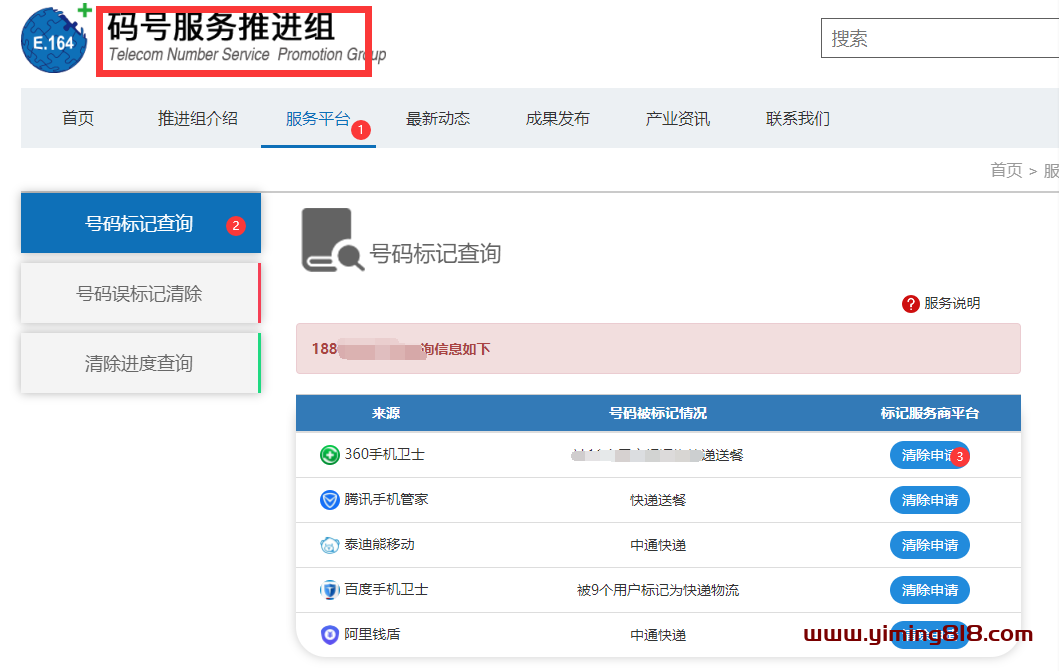The image size is (1059, 671).
Task: Open the 首页 navigation tab
Action: click(x=78, y=119)
